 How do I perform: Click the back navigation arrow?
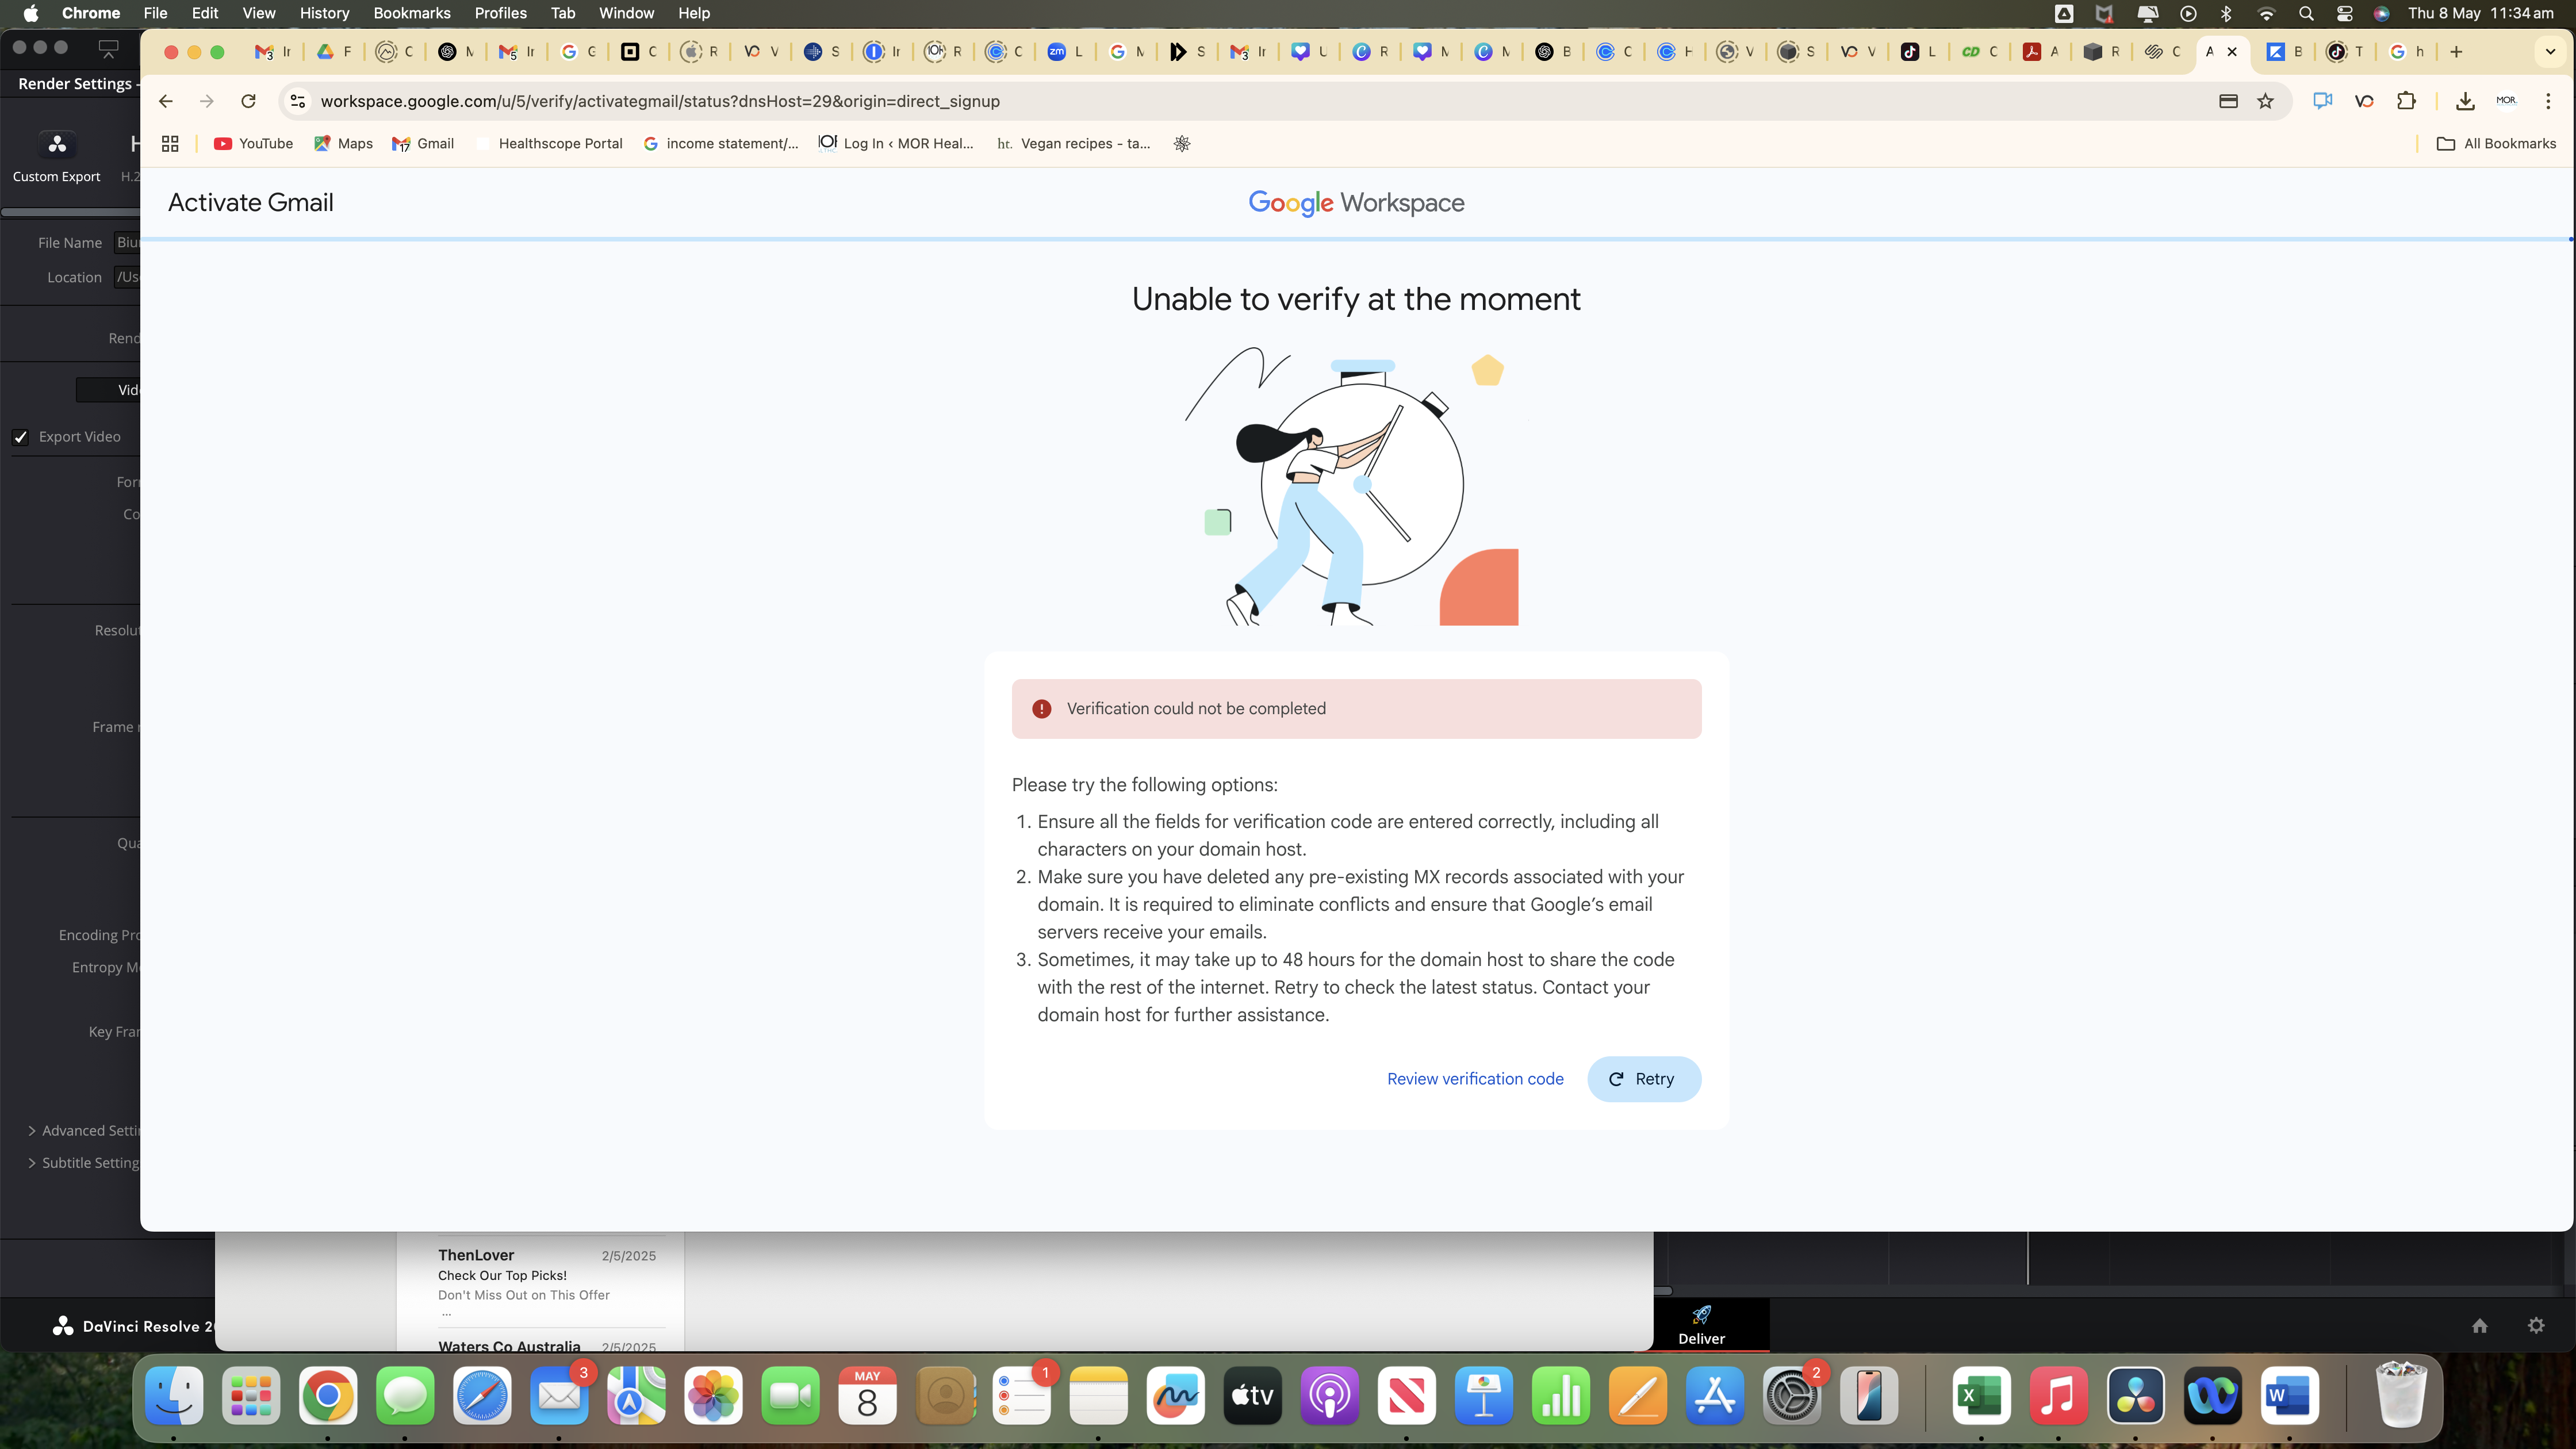click(x=166, y=101)
